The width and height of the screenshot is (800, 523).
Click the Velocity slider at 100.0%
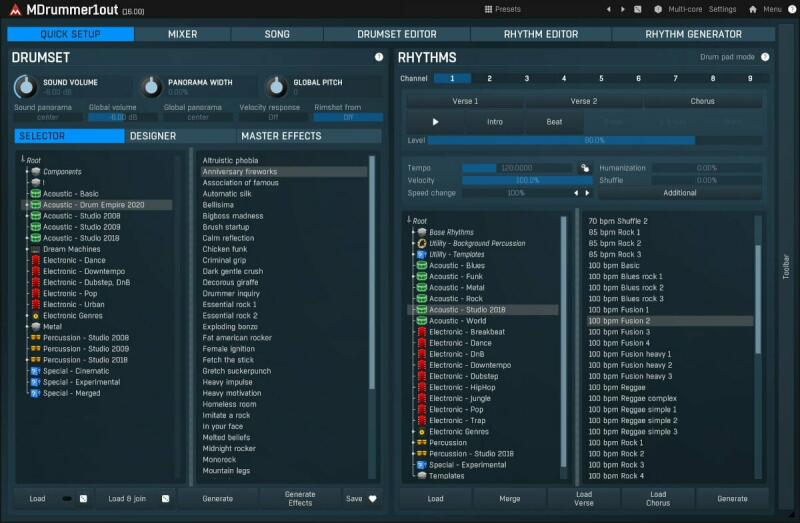[x=527, y=181]
